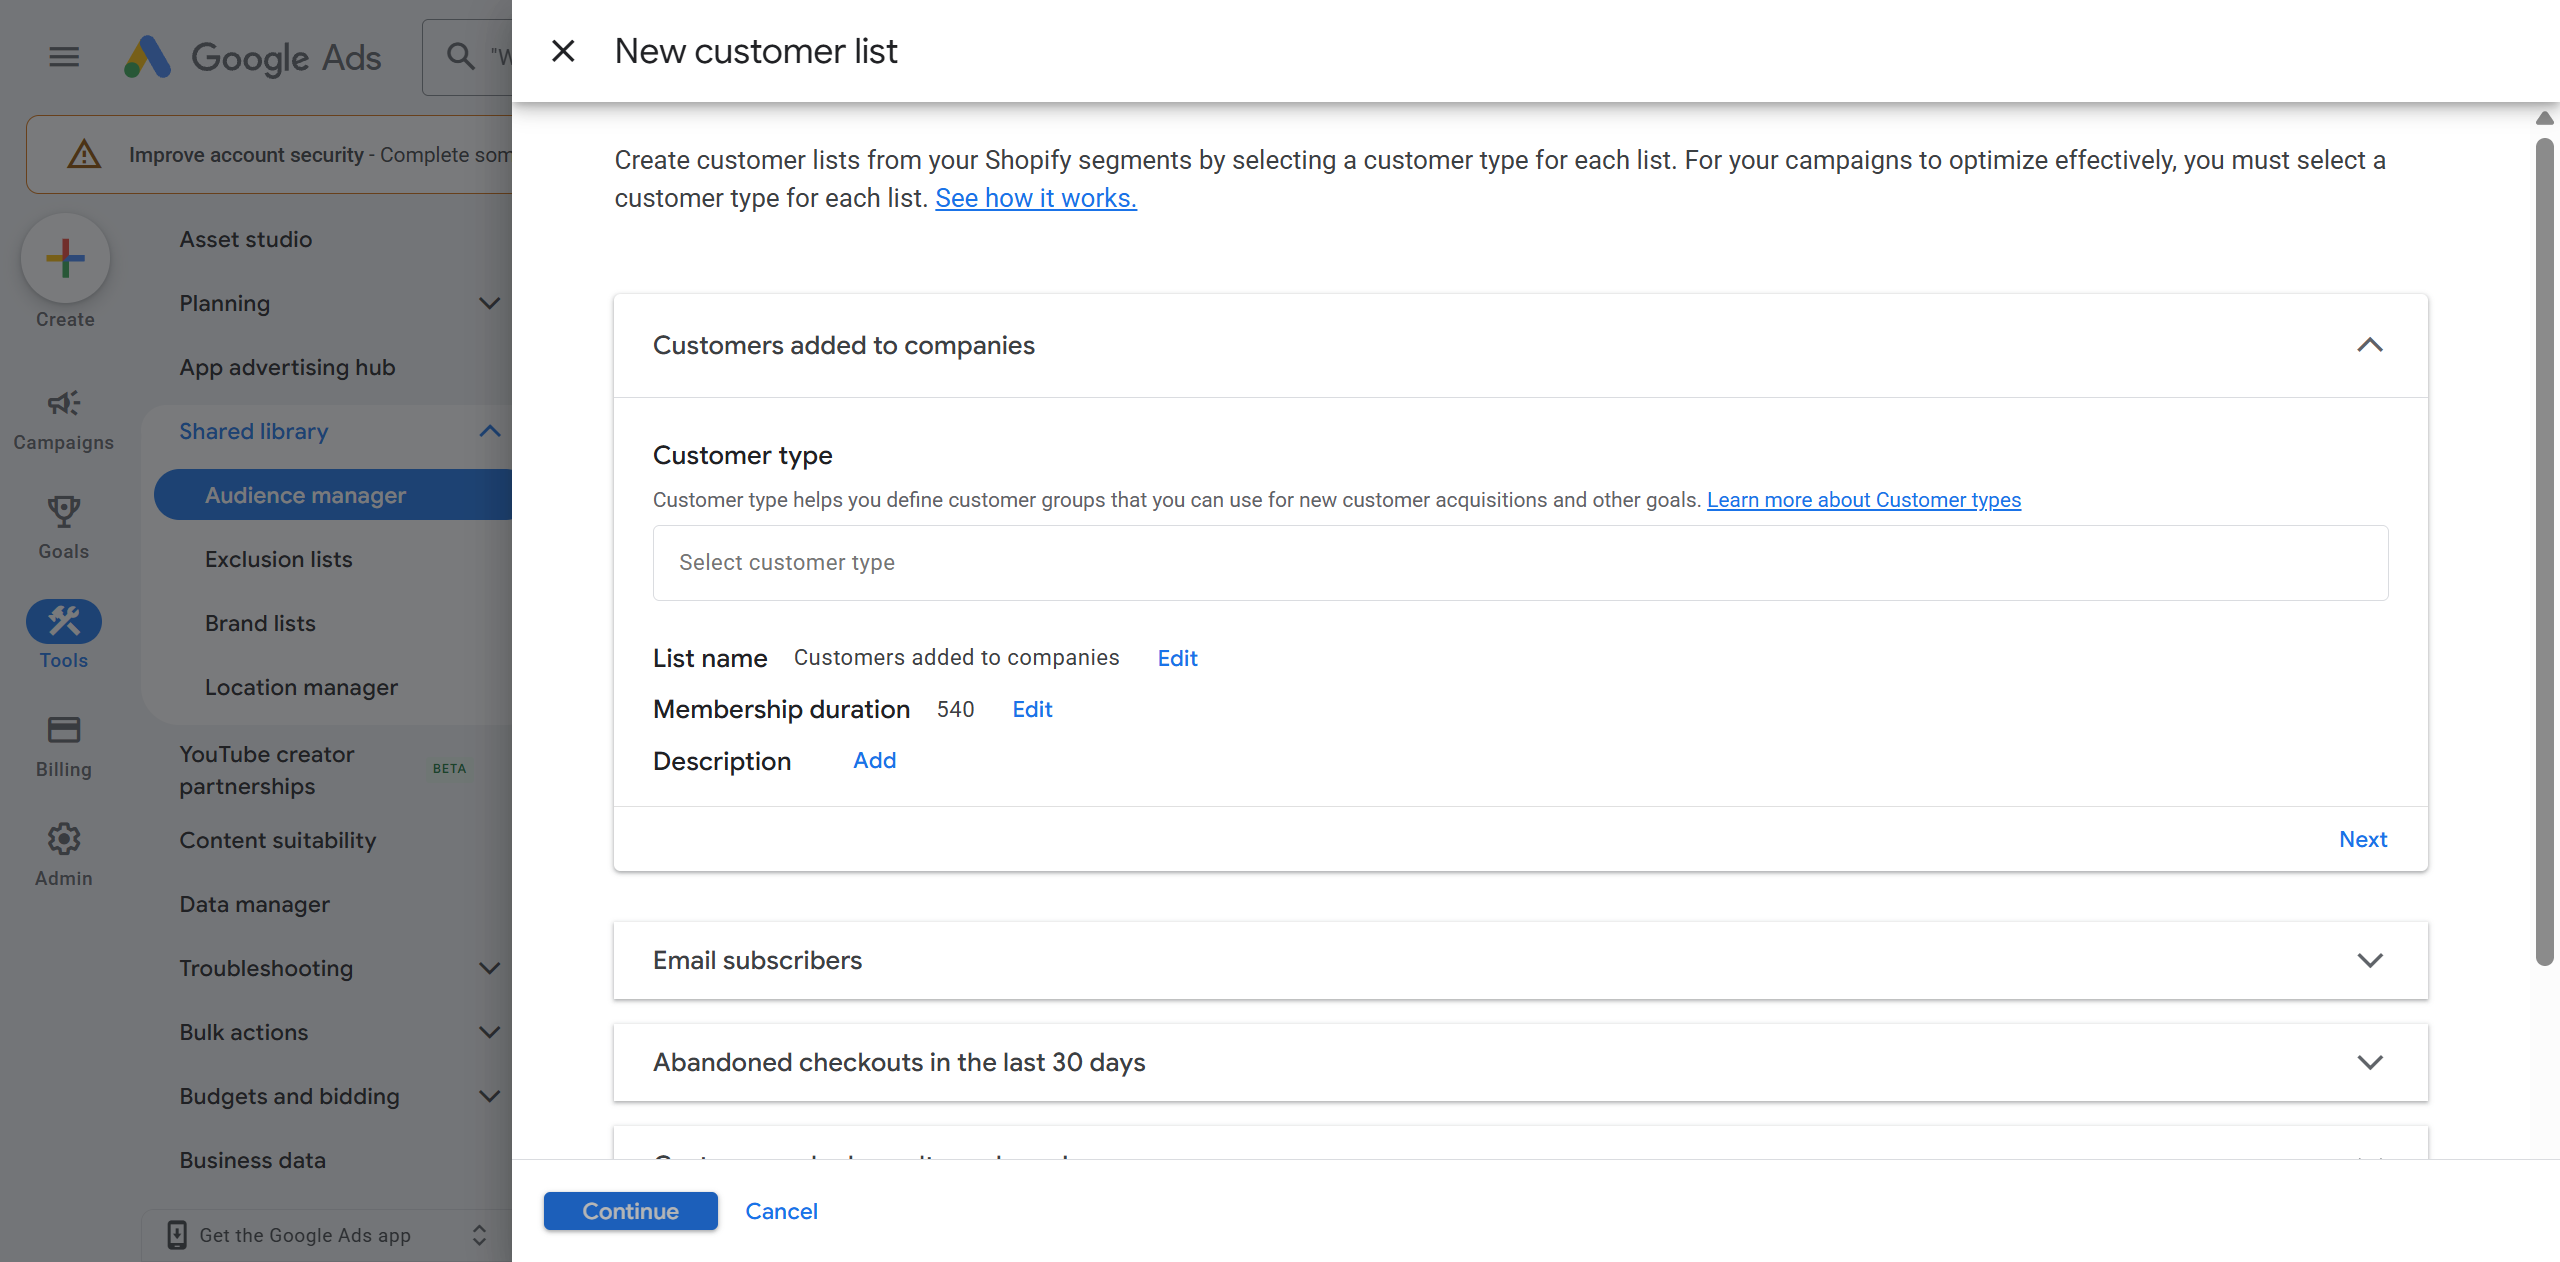
Task: Click the app banner expand arrows icon
Action: pos(479,1235)
